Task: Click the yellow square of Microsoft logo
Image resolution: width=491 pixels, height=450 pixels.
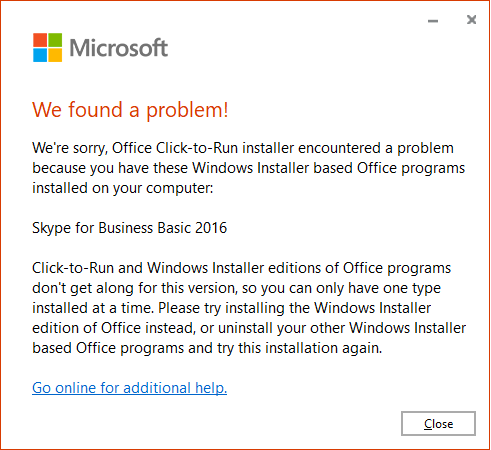Action: click(55, 55)
